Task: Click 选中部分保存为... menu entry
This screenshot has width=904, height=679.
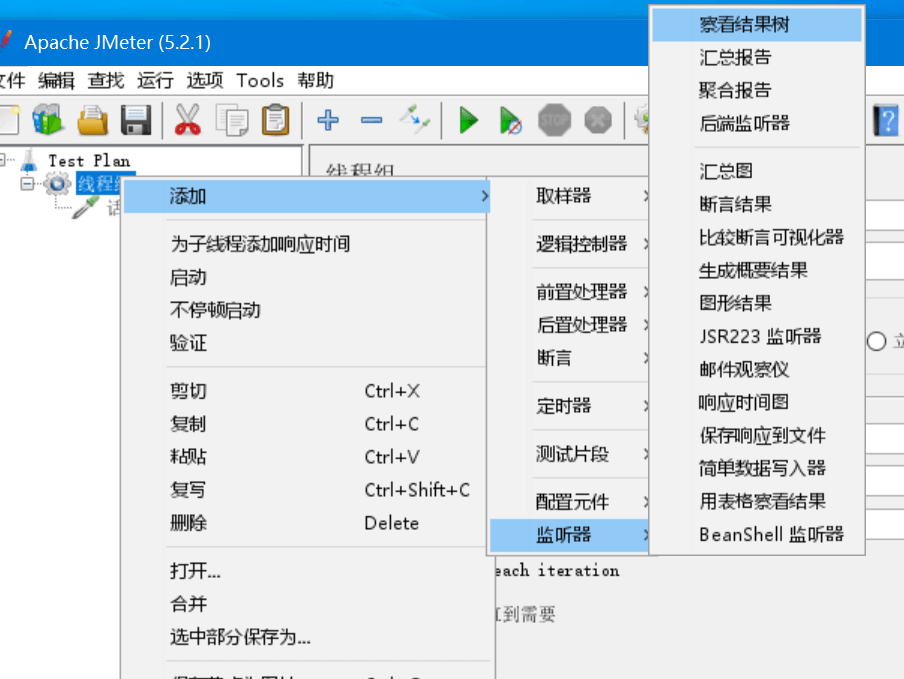Action: coord(307,637)
